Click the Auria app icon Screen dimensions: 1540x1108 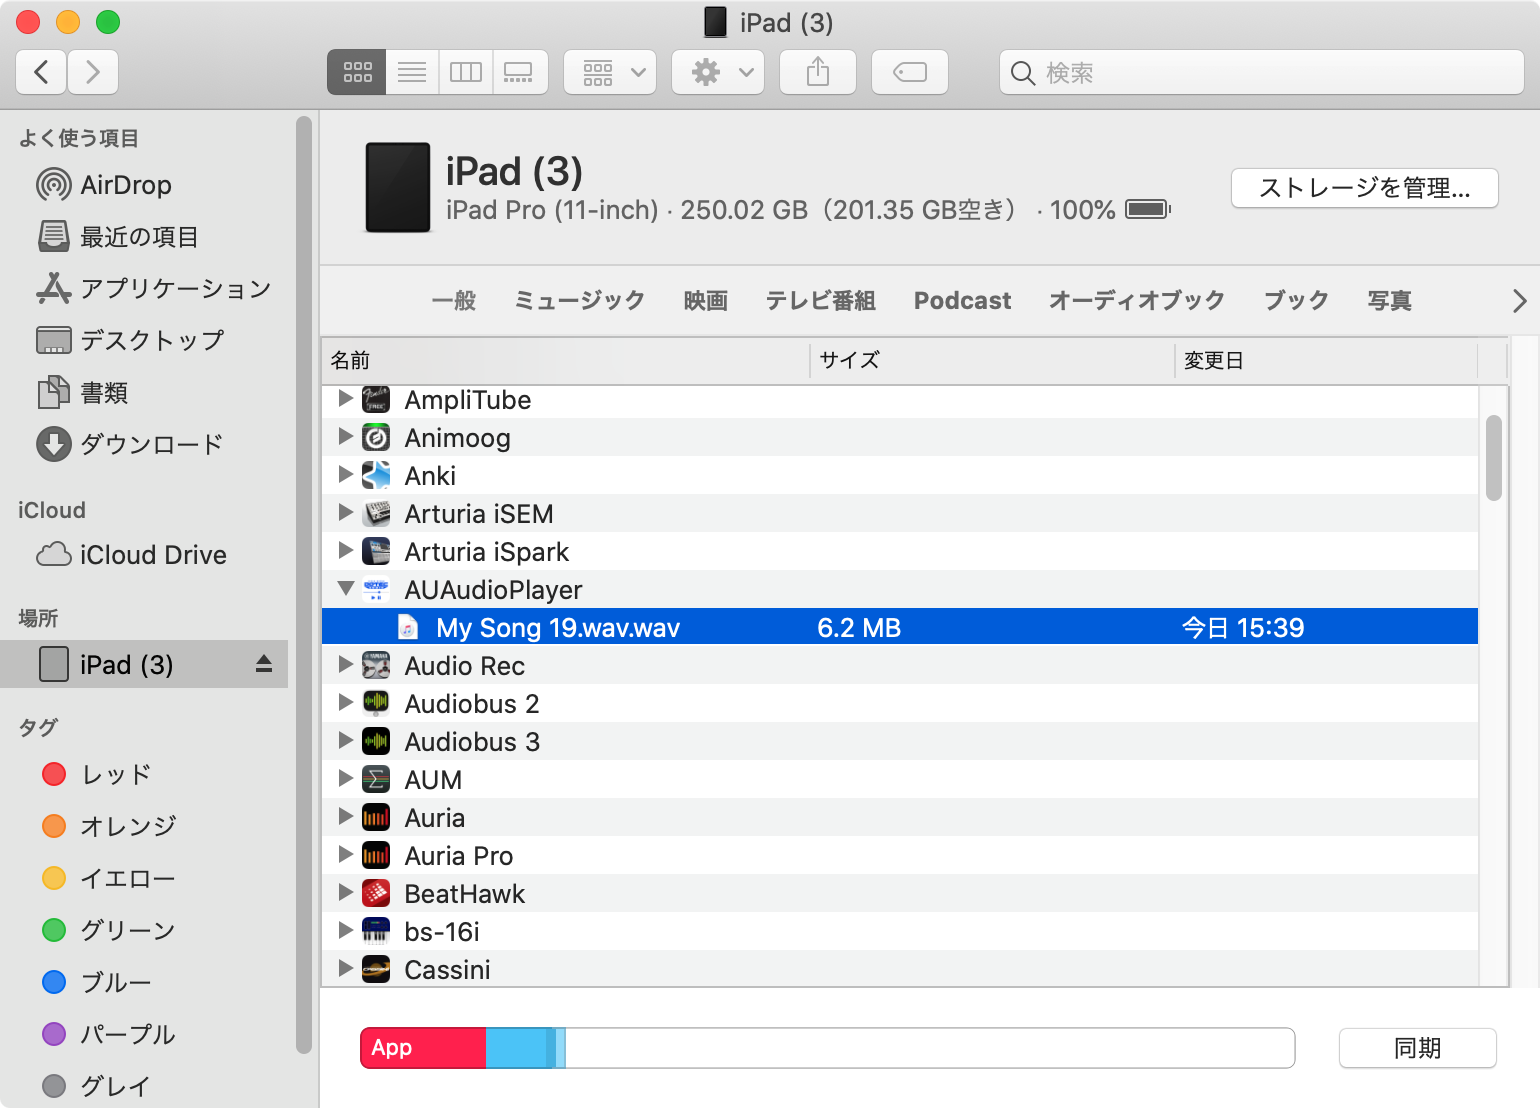pyautogui.click(x=376, y=817)
